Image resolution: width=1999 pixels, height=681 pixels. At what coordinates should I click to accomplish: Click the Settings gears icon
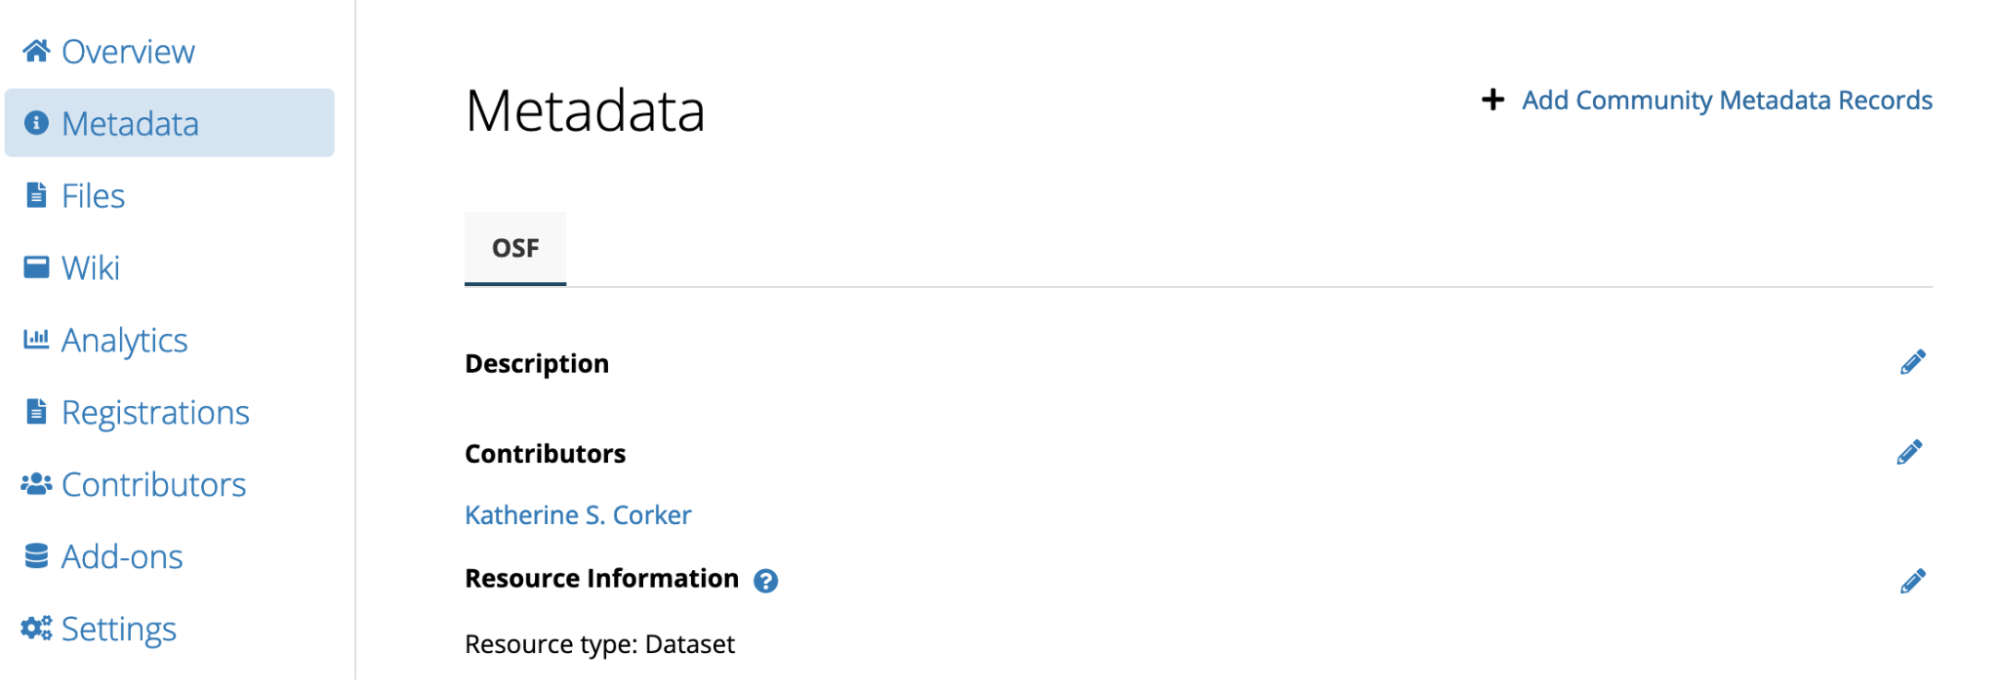click(37, 628)
